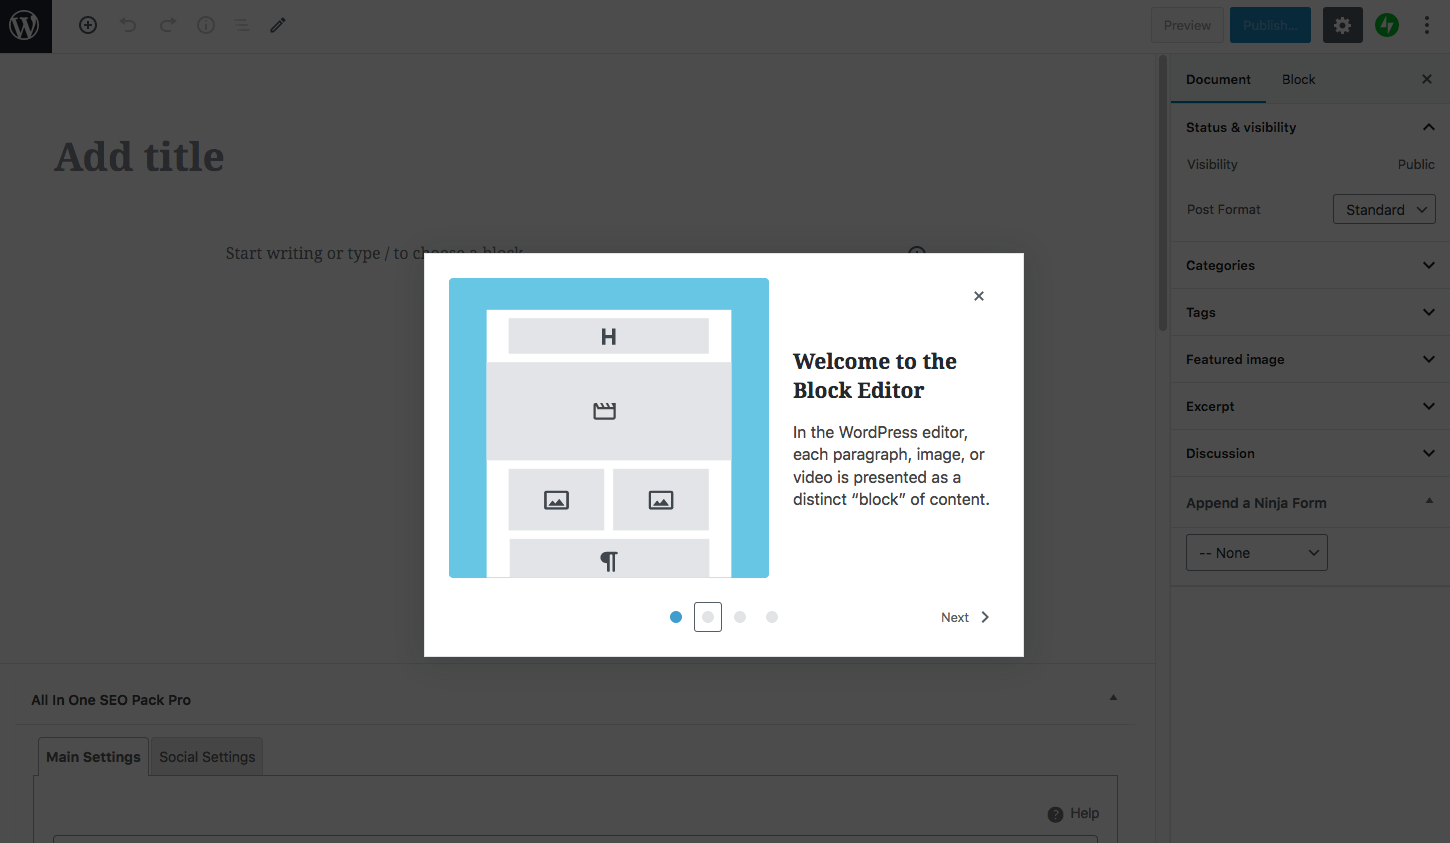
Task: Select the second pagination dot
Action: point(707,617)
